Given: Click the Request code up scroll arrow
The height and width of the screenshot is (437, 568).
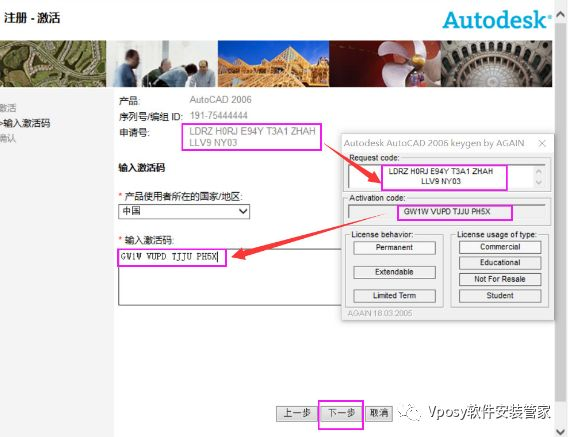Looking at the screenshot, I should tap(539, 171).
